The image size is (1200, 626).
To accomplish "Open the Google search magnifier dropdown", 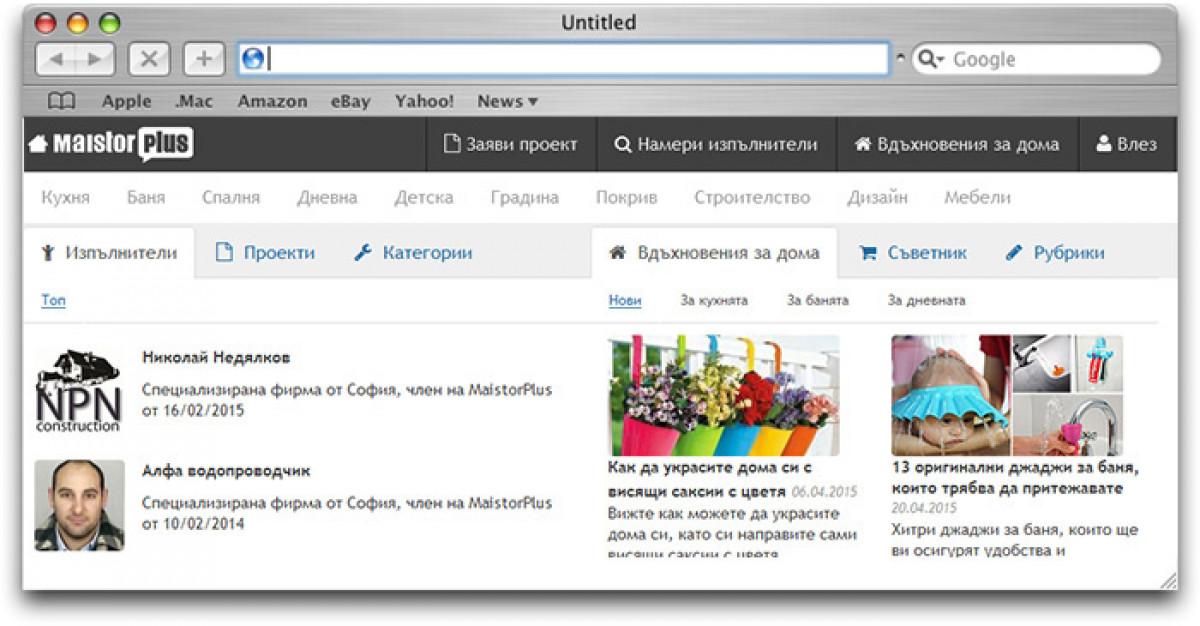I will coord(930,59).
